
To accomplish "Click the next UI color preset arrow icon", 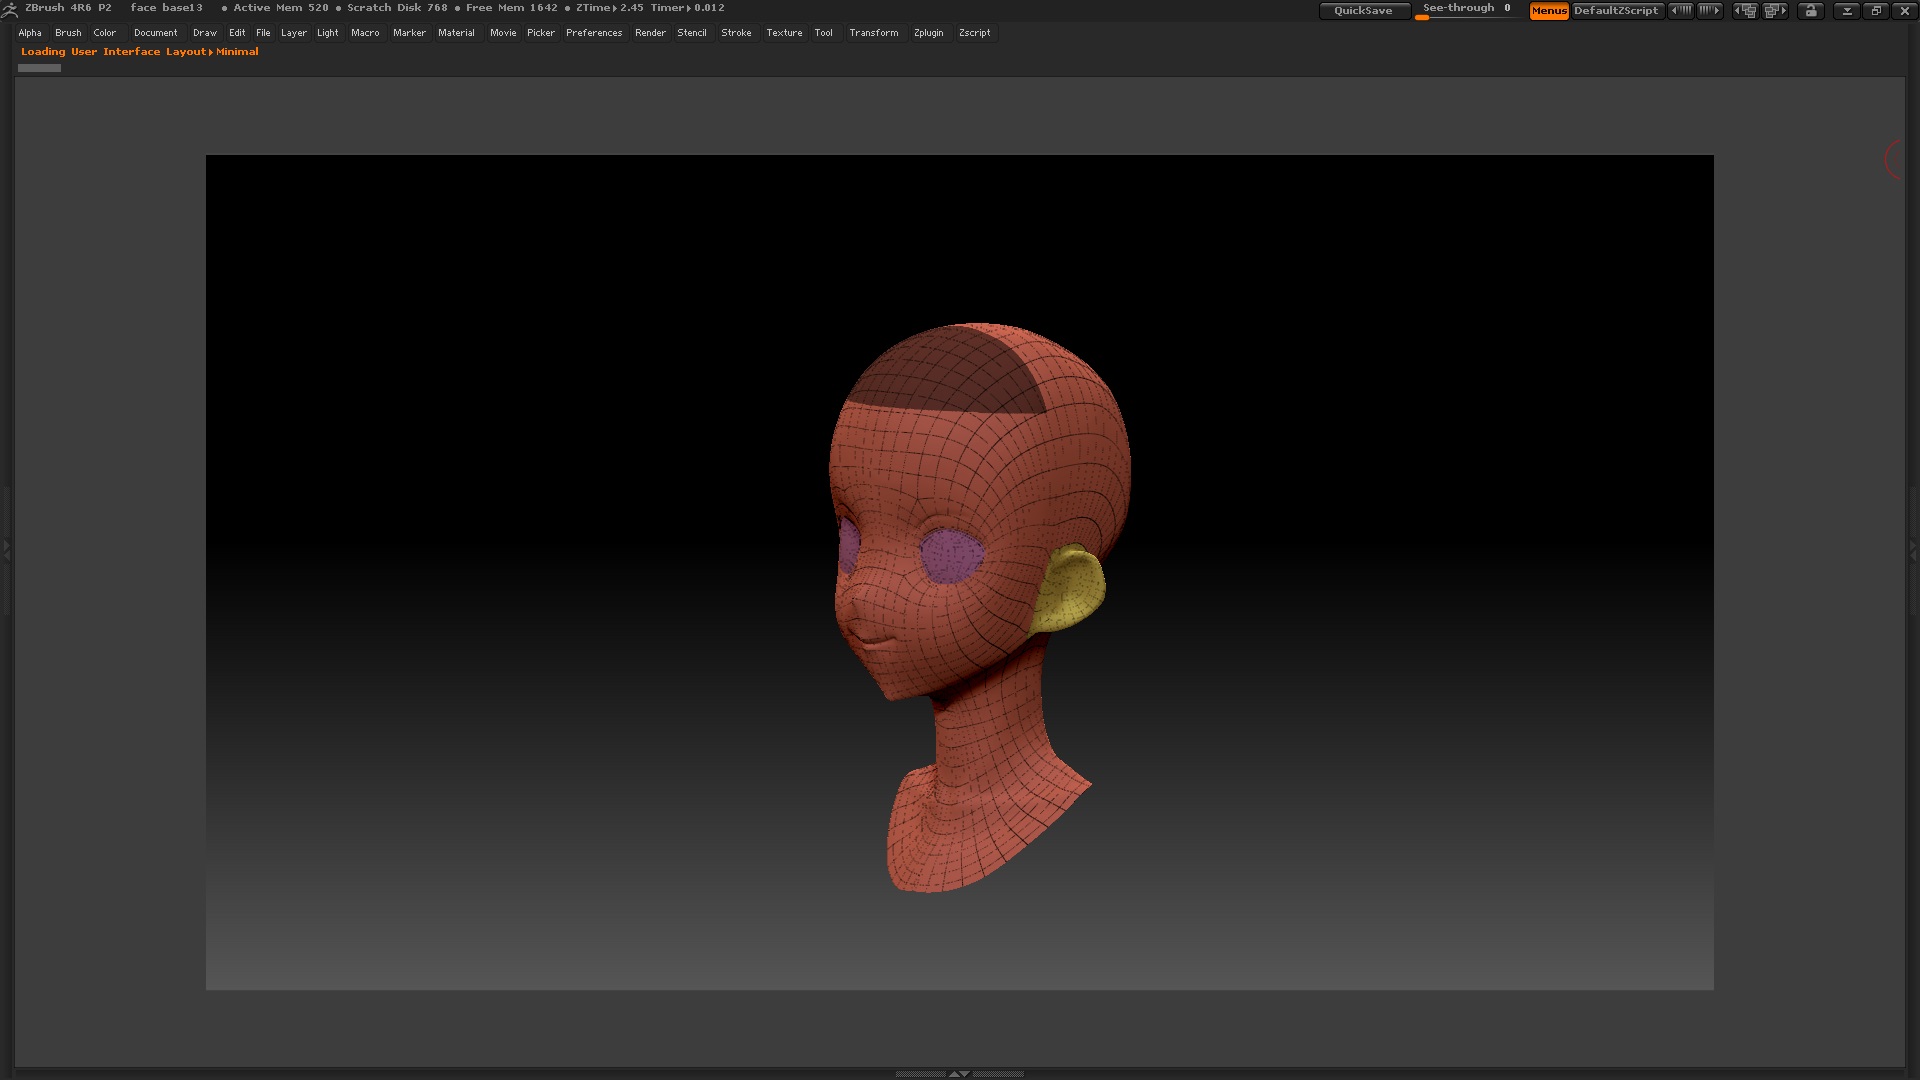I will 1710,10.
